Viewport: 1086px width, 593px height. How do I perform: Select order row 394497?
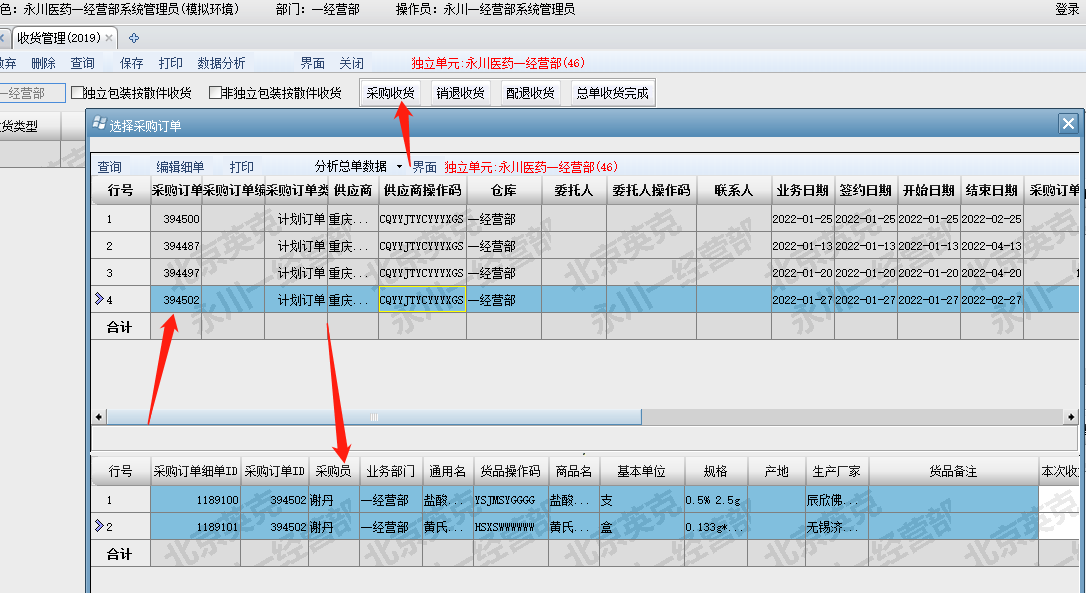(585, 273)
